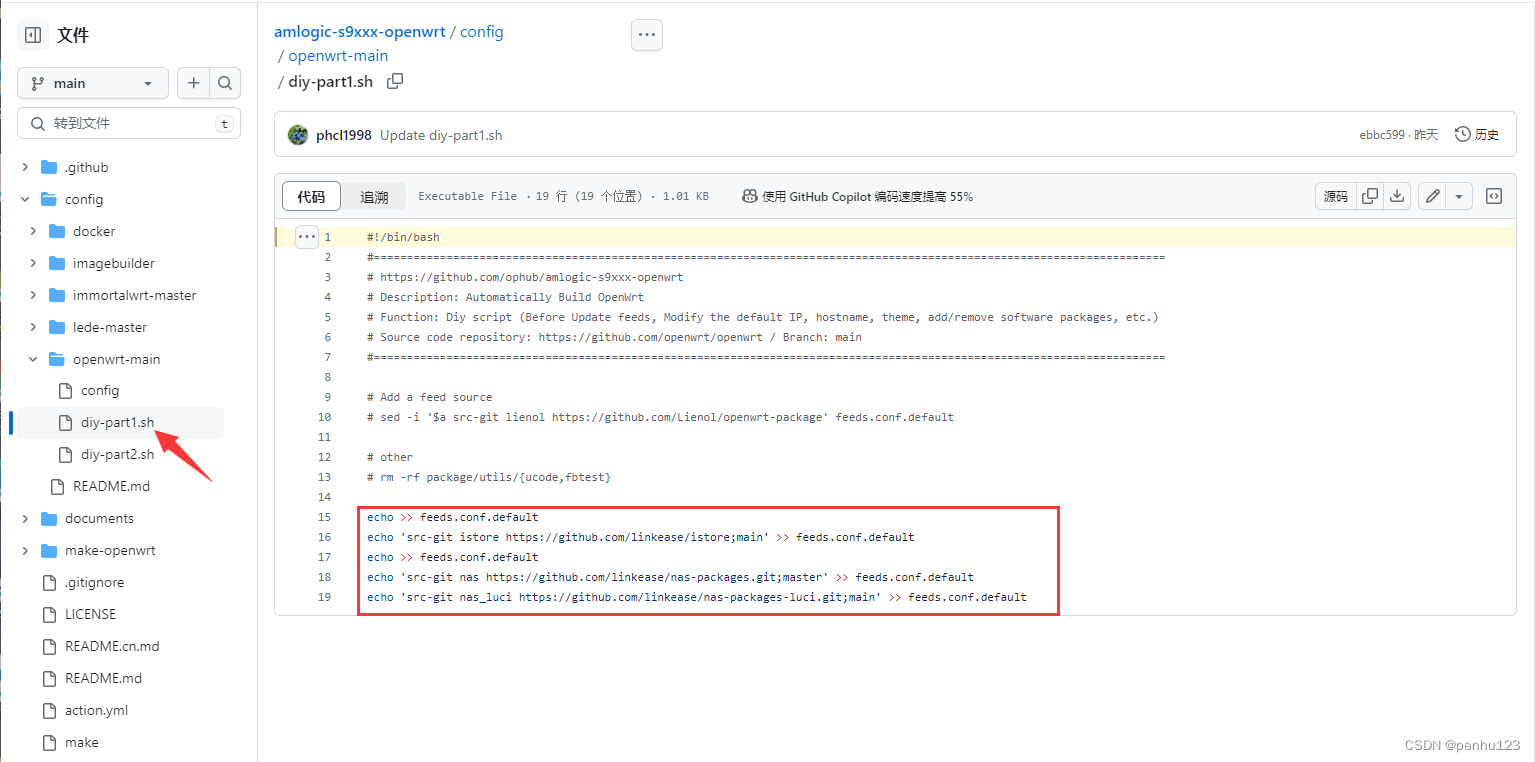Viewport: 1535px width, 762px height.
Task: Open the .gitignore file
Action: click(94, 582)
